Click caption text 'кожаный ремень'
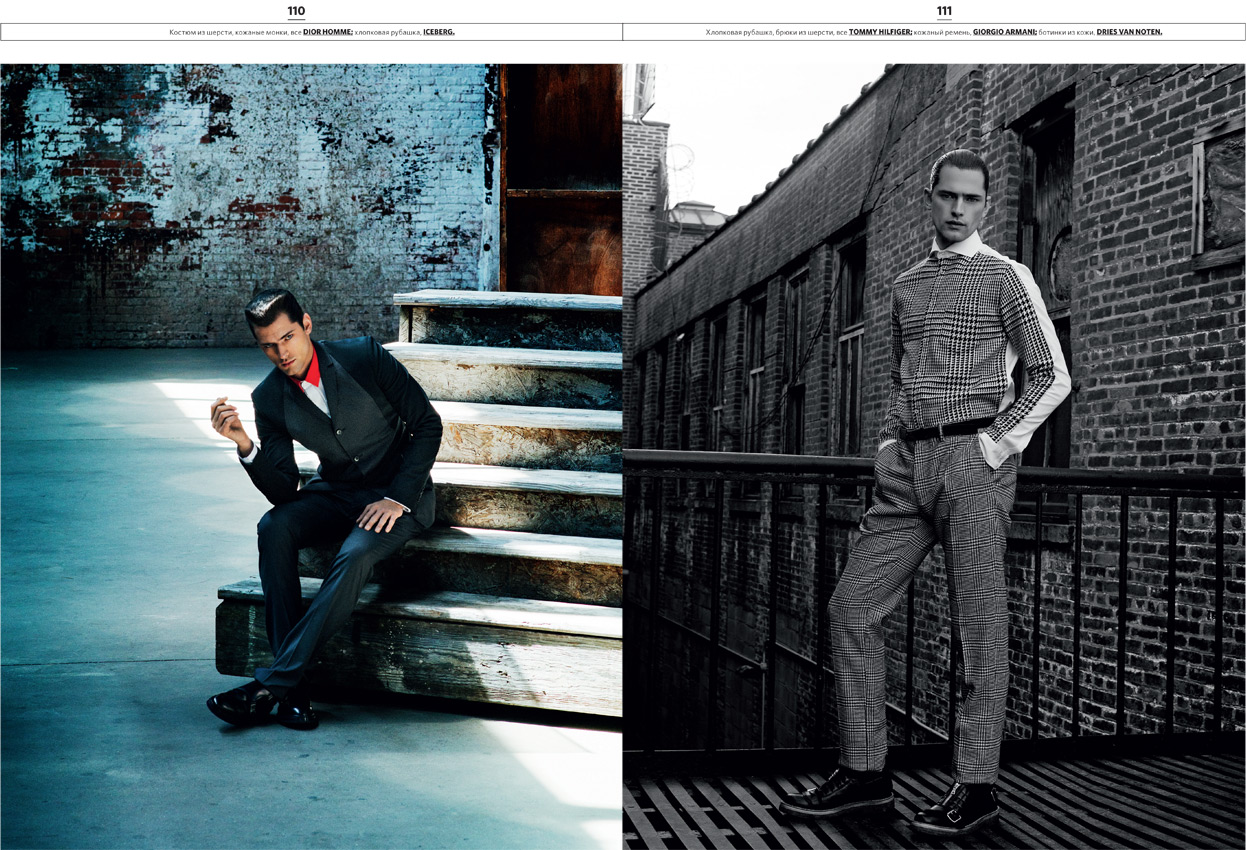 pos(941,32)
